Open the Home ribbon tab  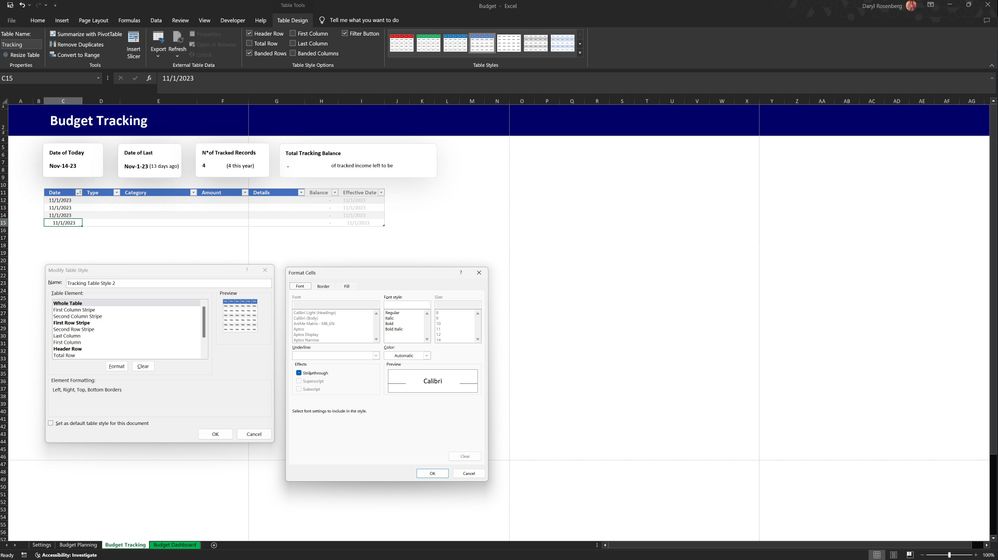pos(38,20)
